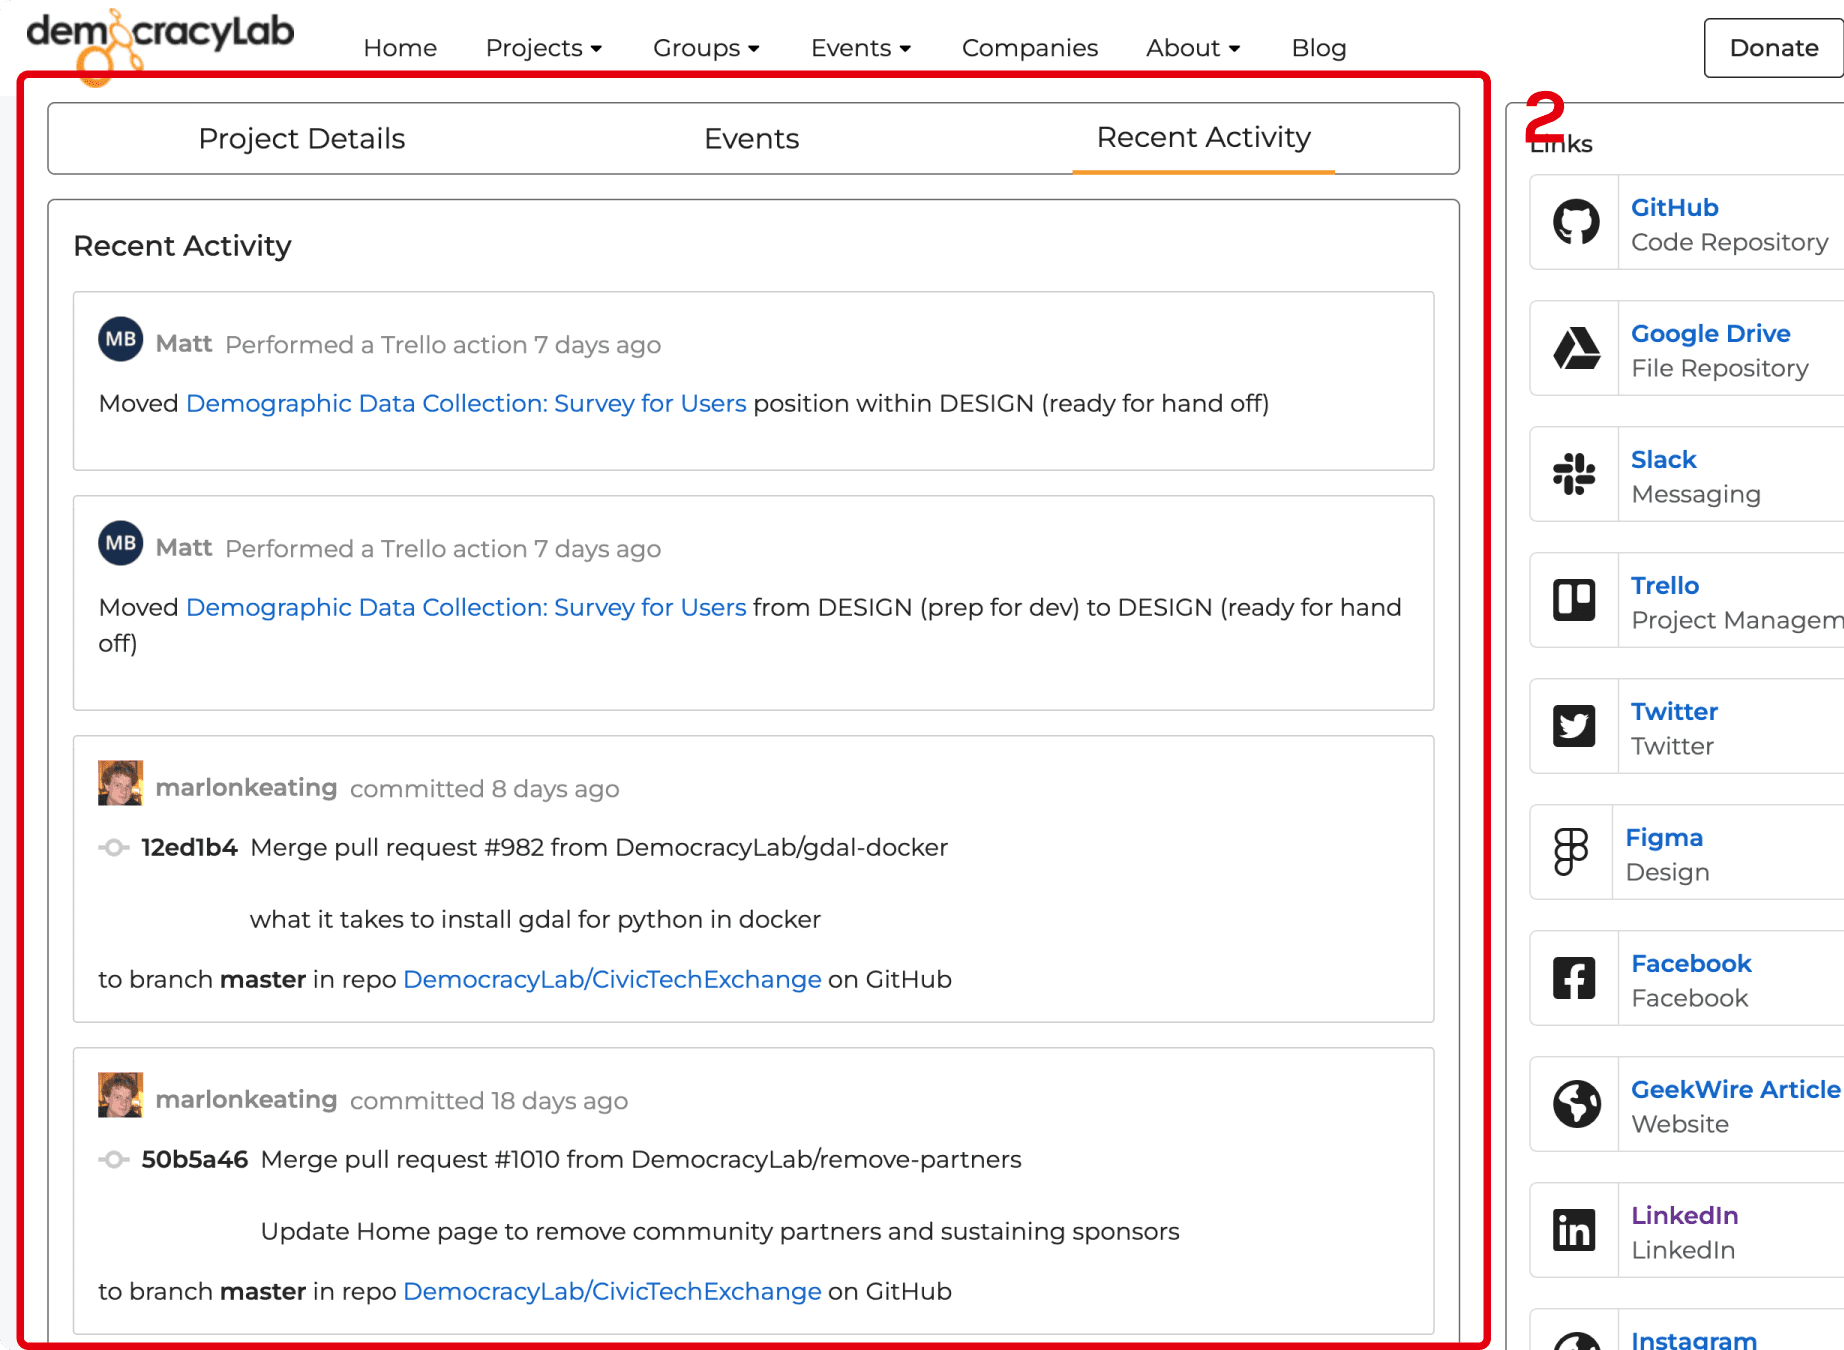This screenshot has width=1844, height=1350.
Task: Open the Companies page
Action: click(x=1030, y=48)
